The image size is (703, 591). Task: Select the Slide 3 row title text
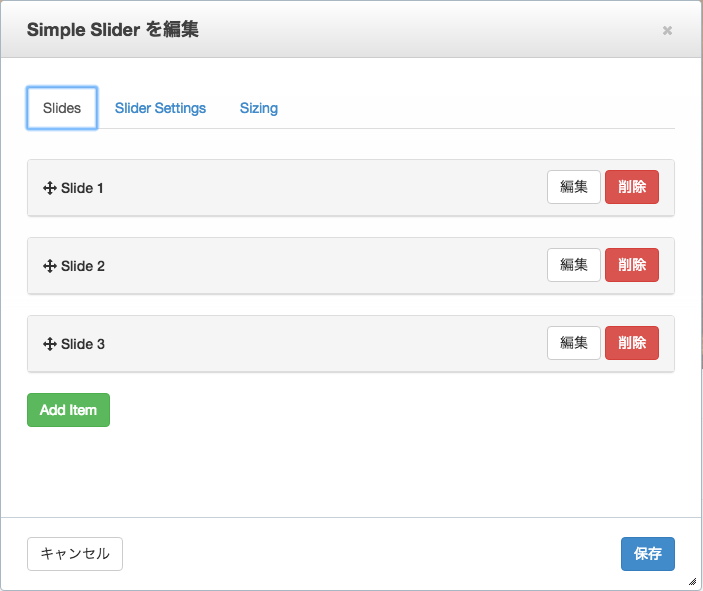(83, 344)
